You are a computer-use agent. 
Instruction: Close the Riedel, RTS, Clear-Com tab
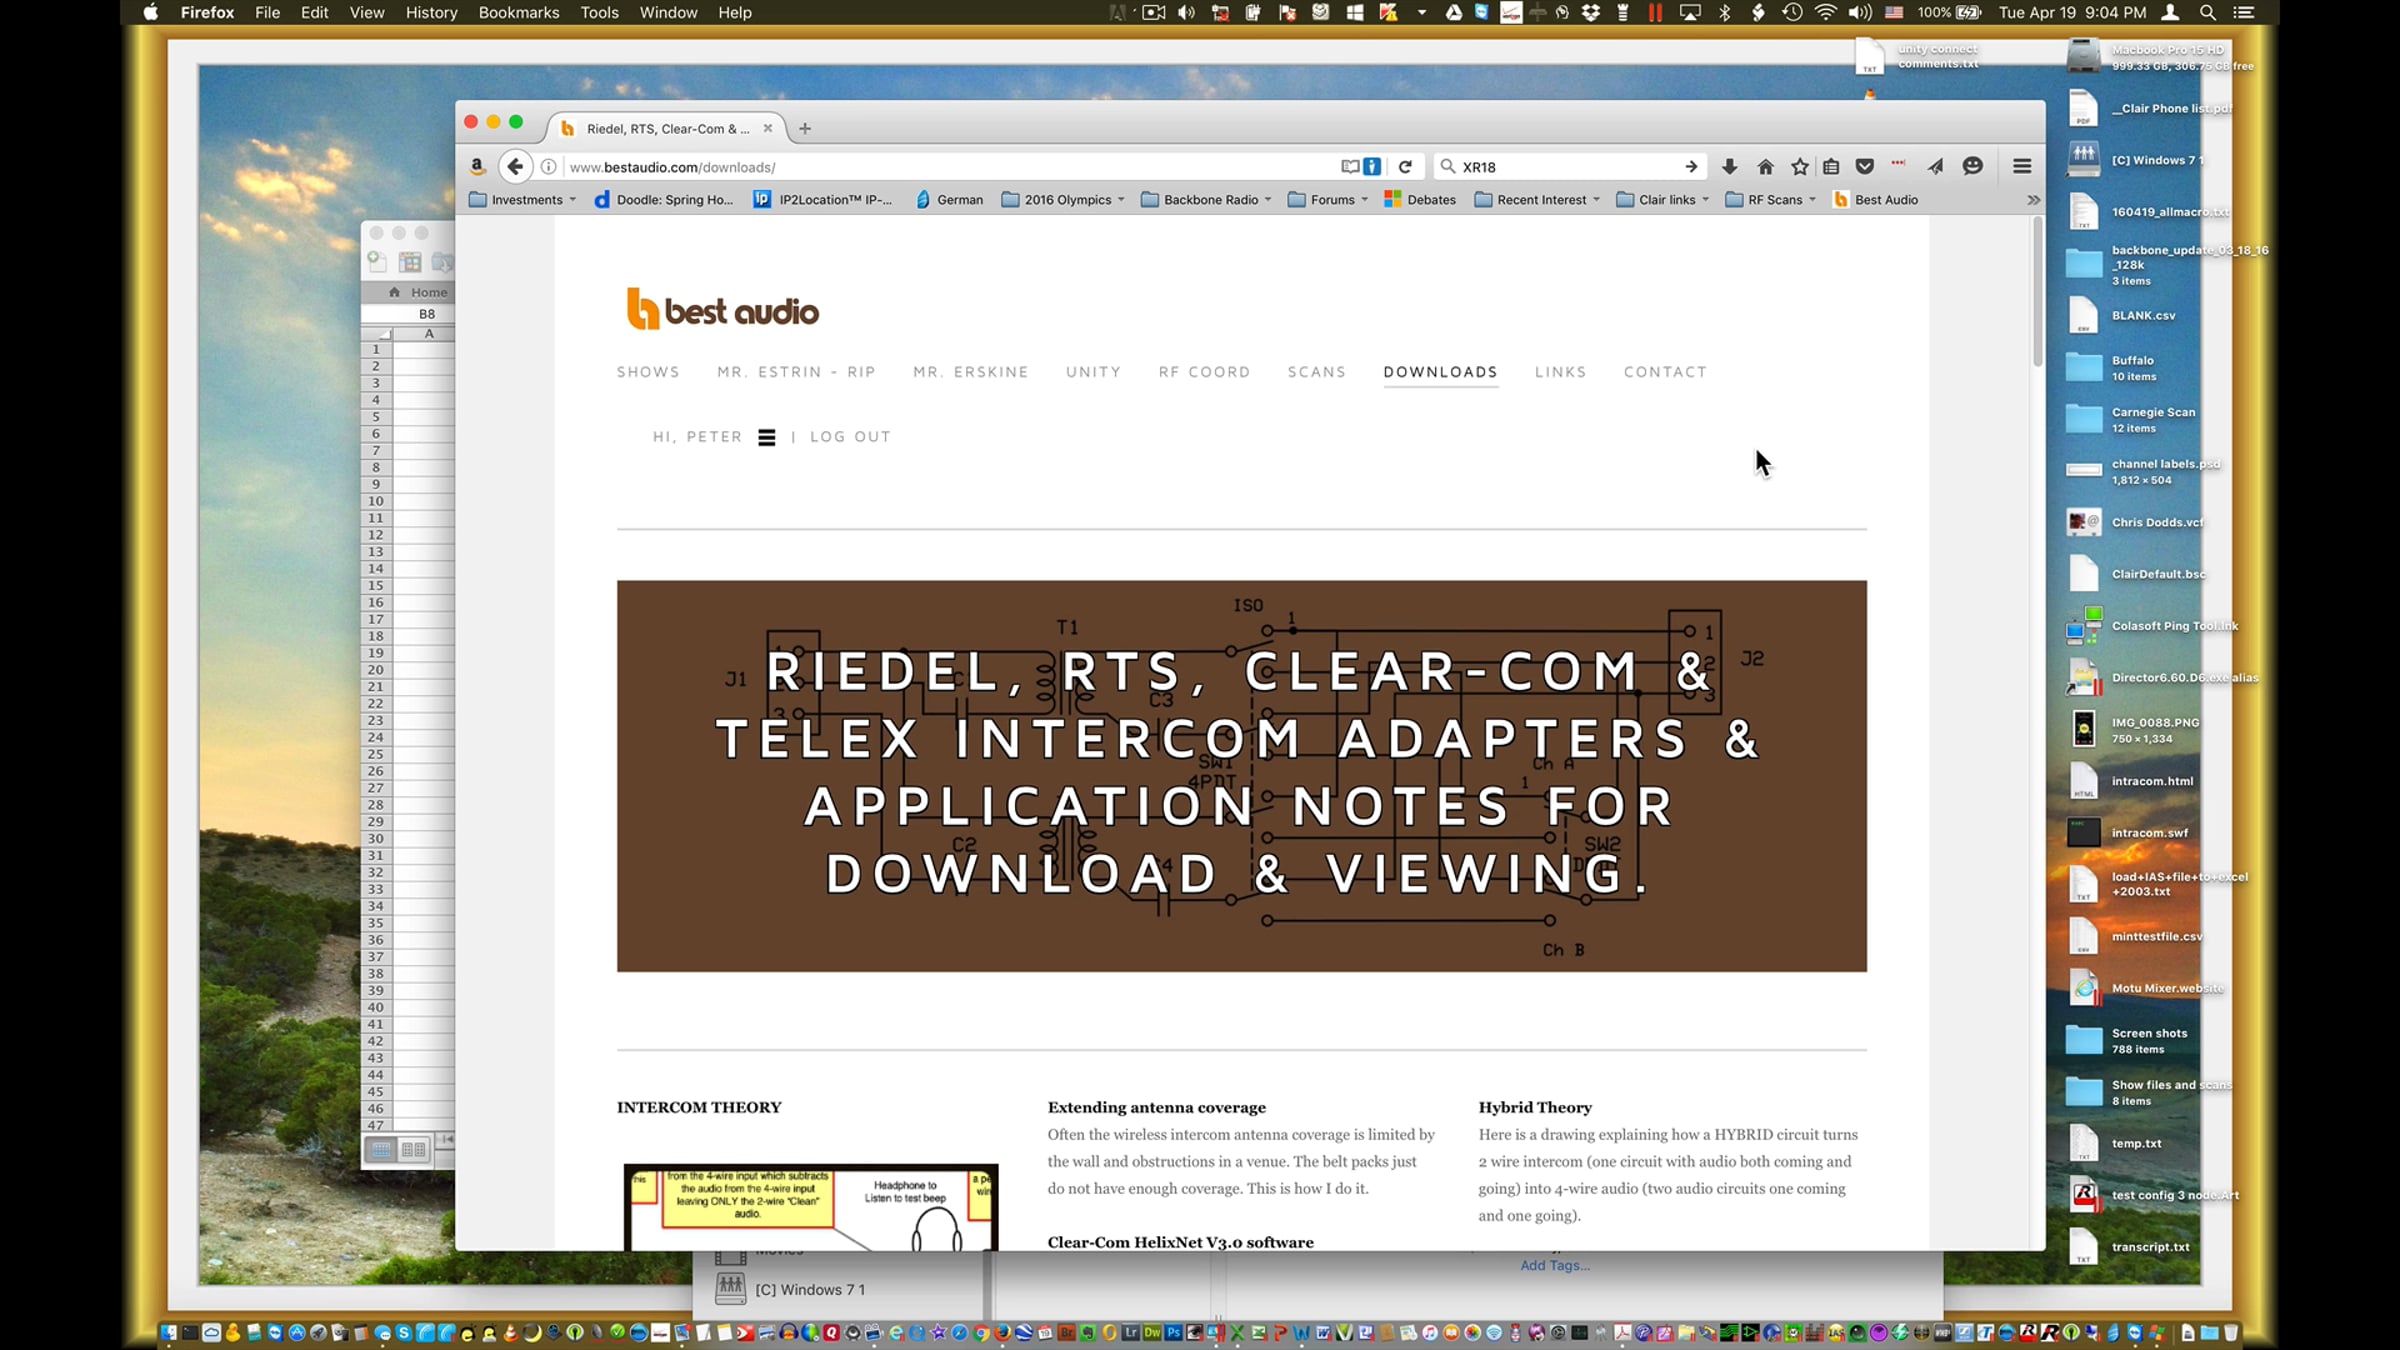(768, 129)
